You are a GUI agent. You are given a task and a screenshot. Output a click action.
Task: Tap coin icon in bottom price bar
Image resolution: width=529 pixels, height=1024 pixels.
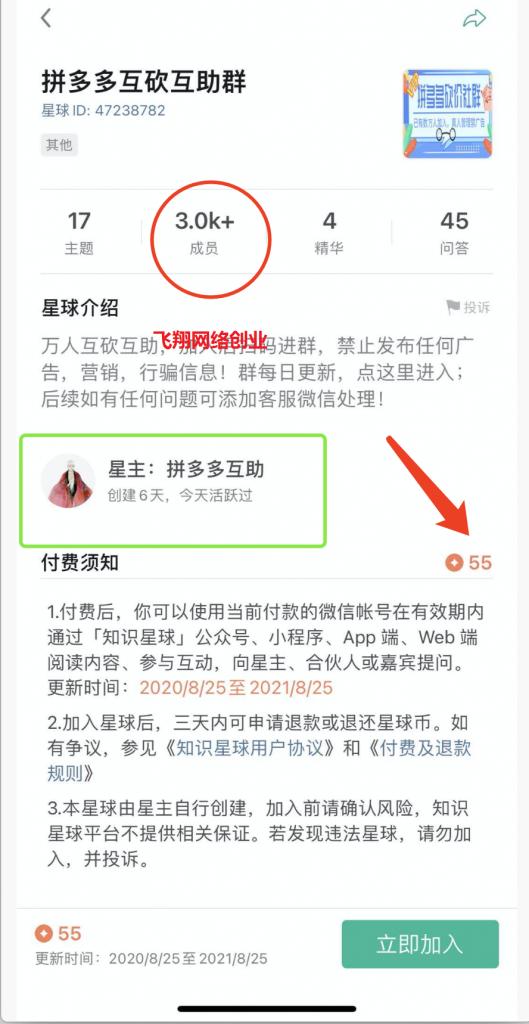[44, 934]
